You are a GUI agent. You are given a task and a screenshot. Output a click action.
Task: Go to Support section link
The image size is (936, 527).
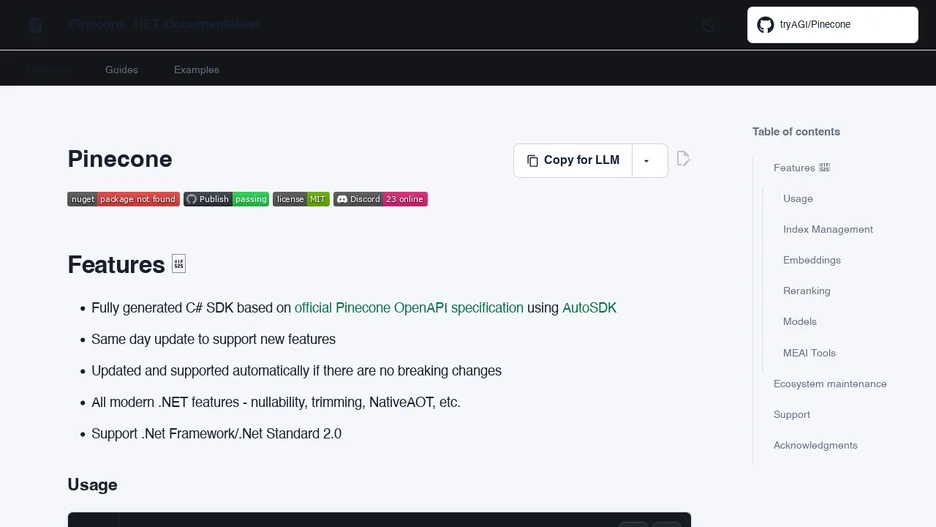click(x=792, y=414)
